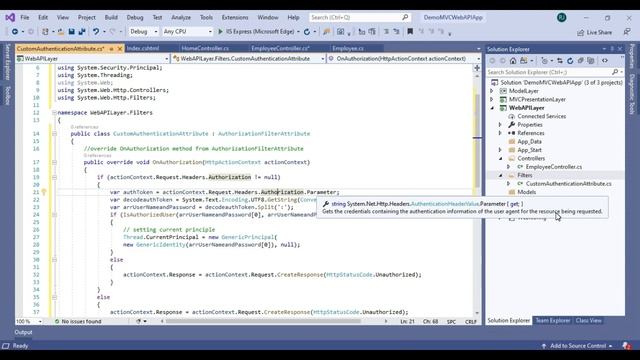Collapse the WebAPILayer project node
Viewport: 640px width, 360px height.
492,108
